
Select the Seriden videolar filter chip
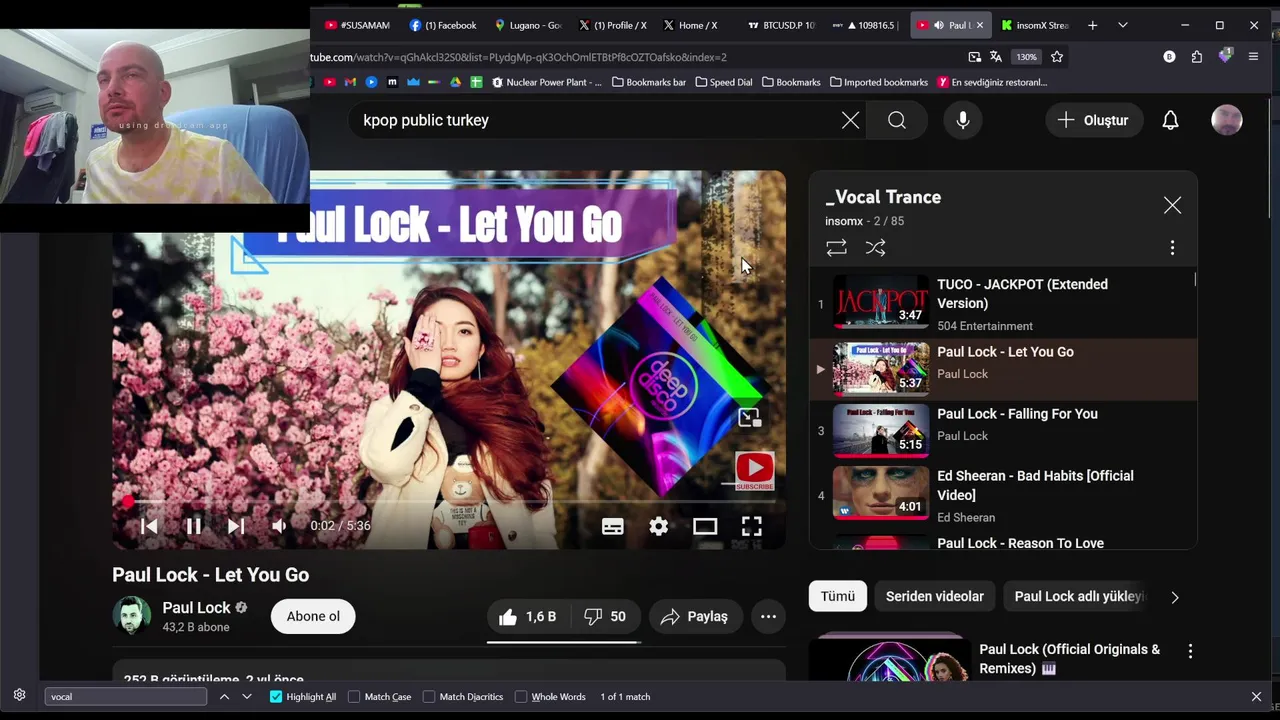coord(934,596)
